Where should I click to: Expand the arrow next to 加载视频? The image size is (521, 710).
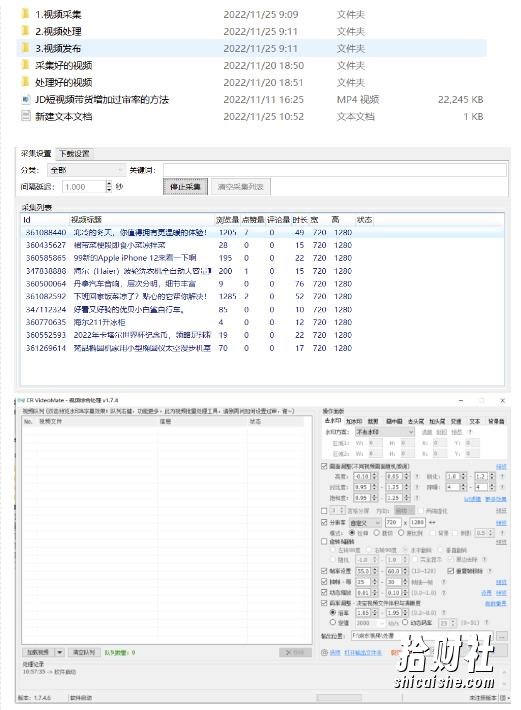click(x=60, y=652)
